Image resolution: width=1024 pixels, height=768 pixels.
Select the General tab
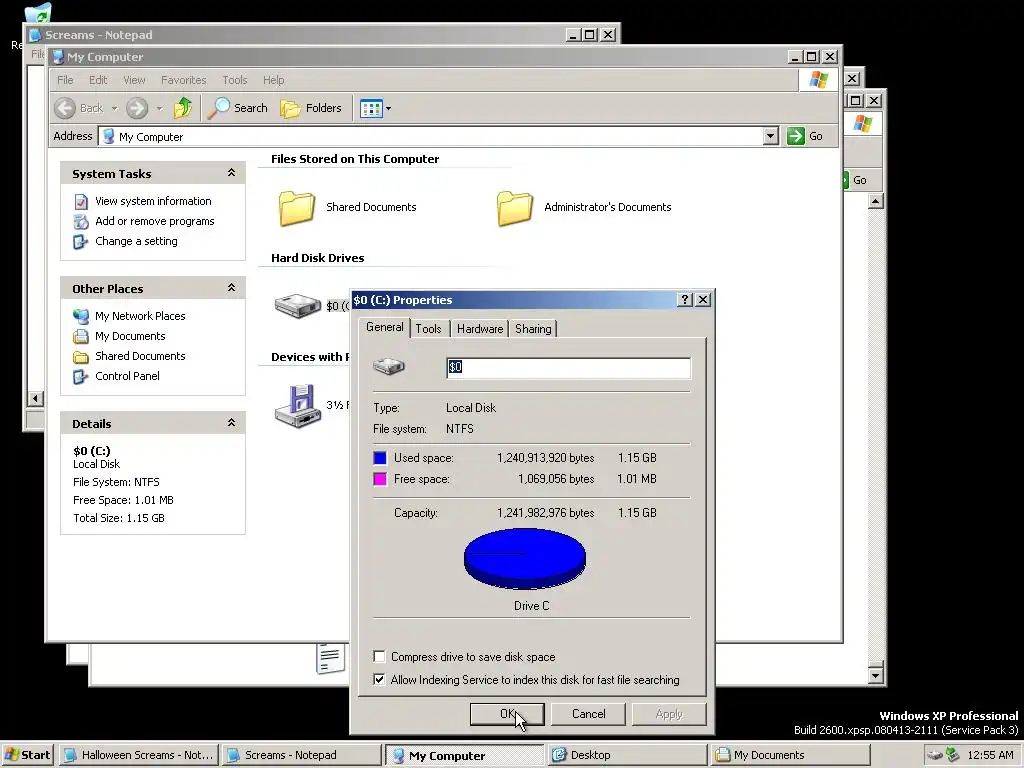tap(385, 327)
